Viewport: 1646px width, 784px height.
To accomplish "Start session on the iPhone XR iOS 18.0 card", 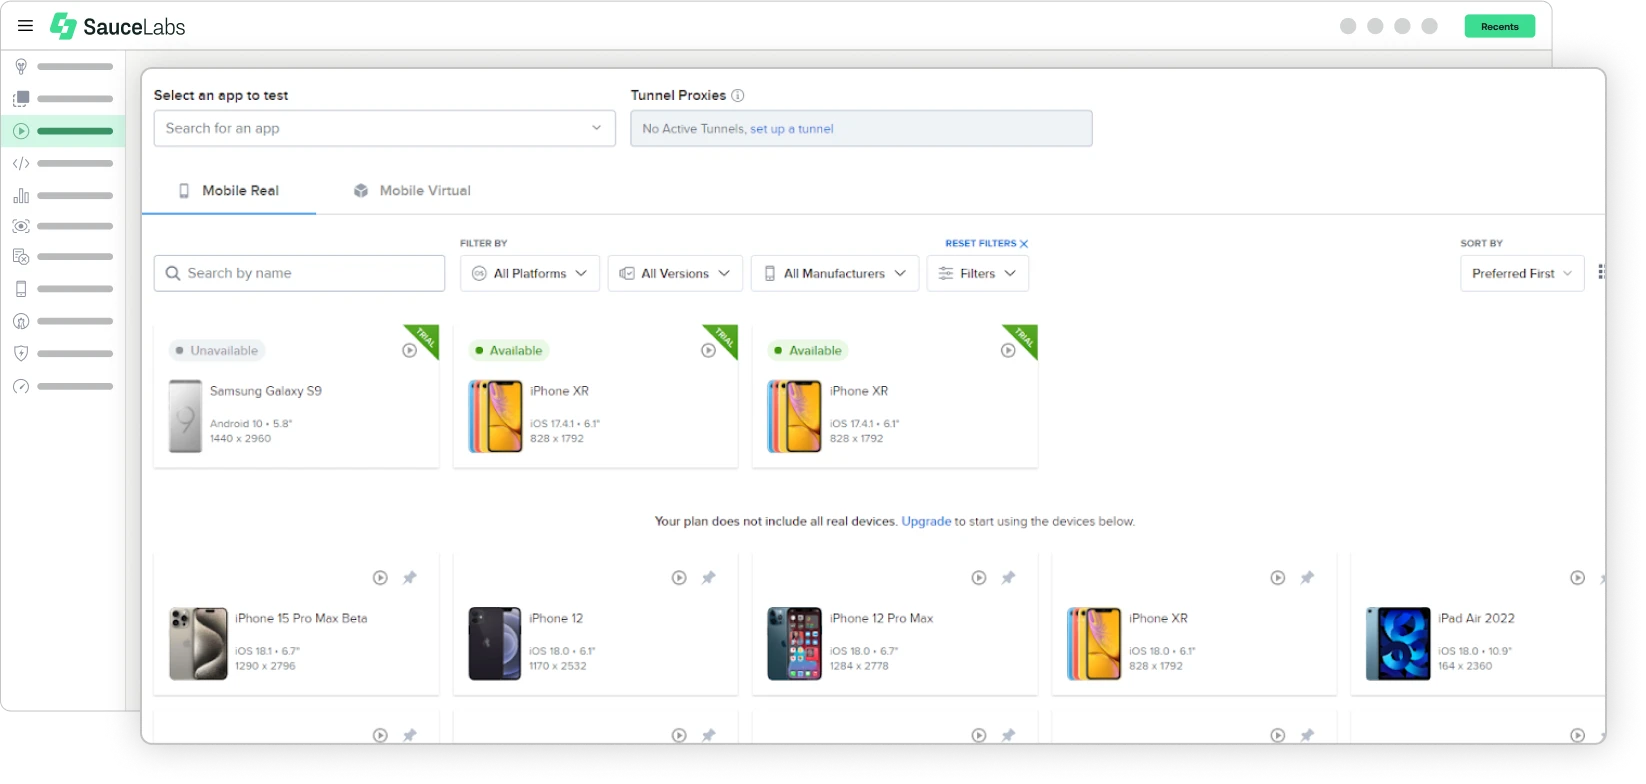I will click(x=1278, y=578).
